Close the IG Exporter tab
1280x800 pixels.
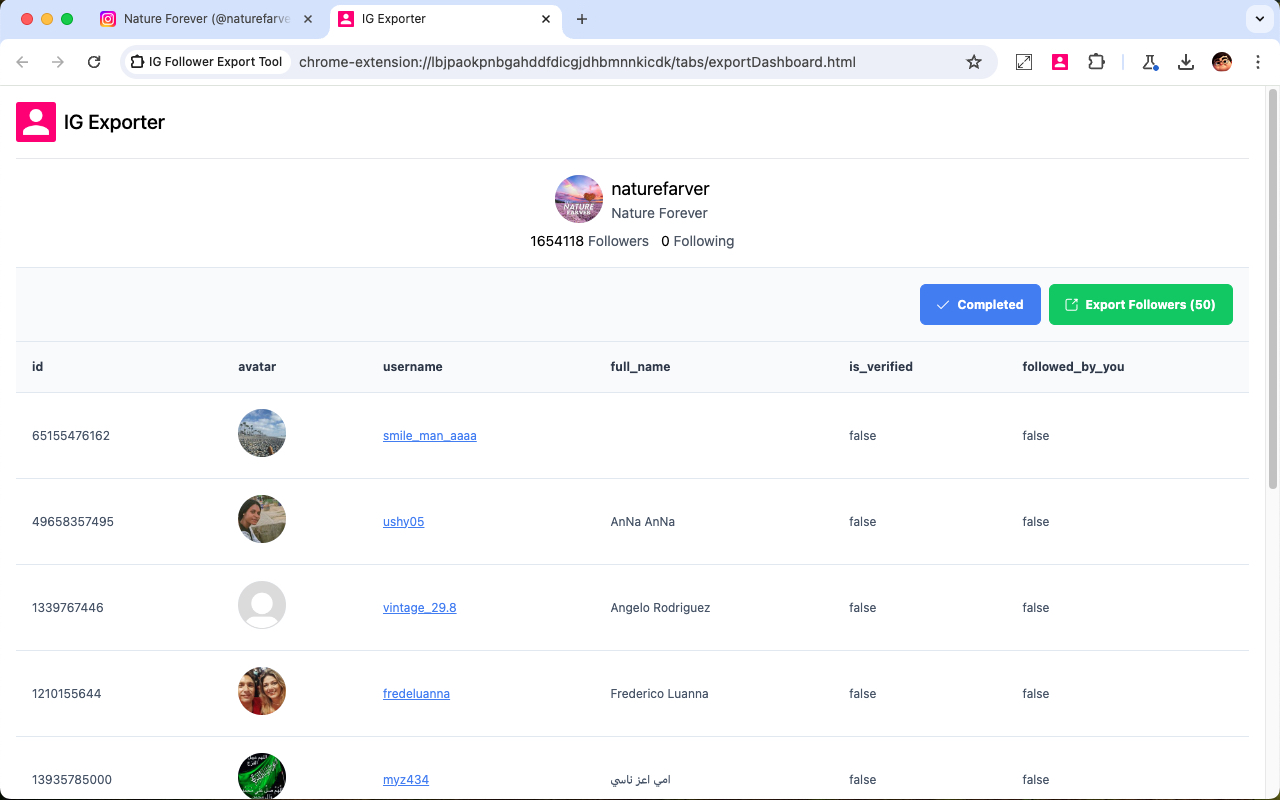(x=546, y=19)
